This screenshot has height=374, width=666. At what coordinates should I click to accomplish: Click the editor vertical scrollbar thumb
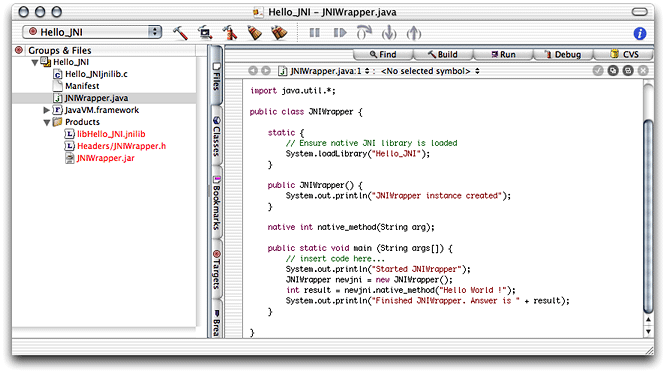click(x=648, y=217)
